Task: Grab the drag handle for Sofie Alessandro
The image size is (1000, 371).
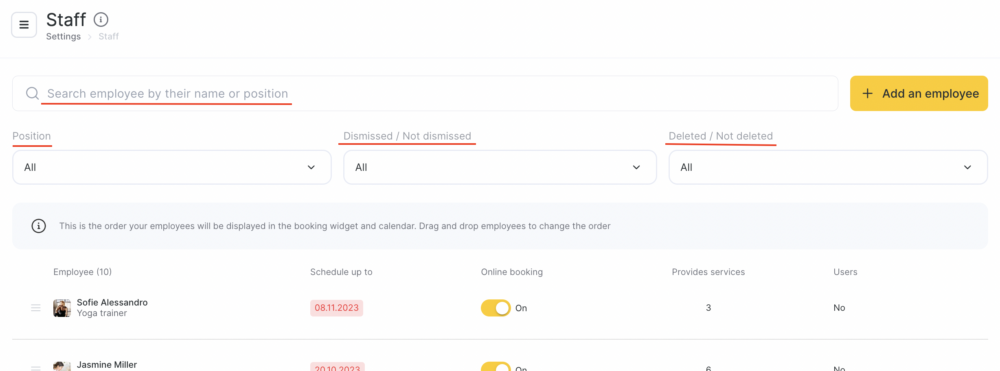Action: pos(36,308)
